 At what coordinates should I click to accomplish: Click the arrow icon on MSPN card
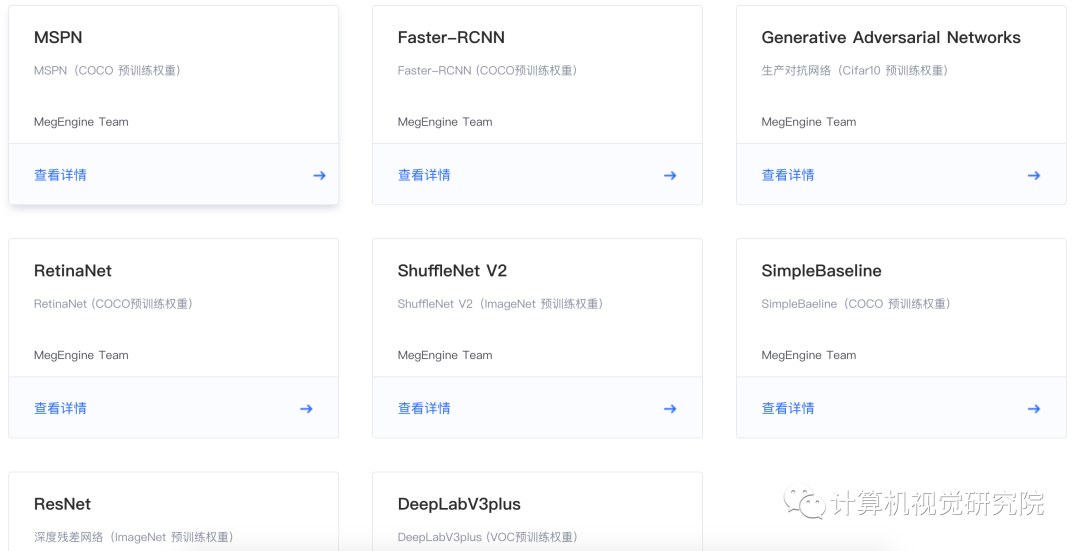click(x=319, y=176)
